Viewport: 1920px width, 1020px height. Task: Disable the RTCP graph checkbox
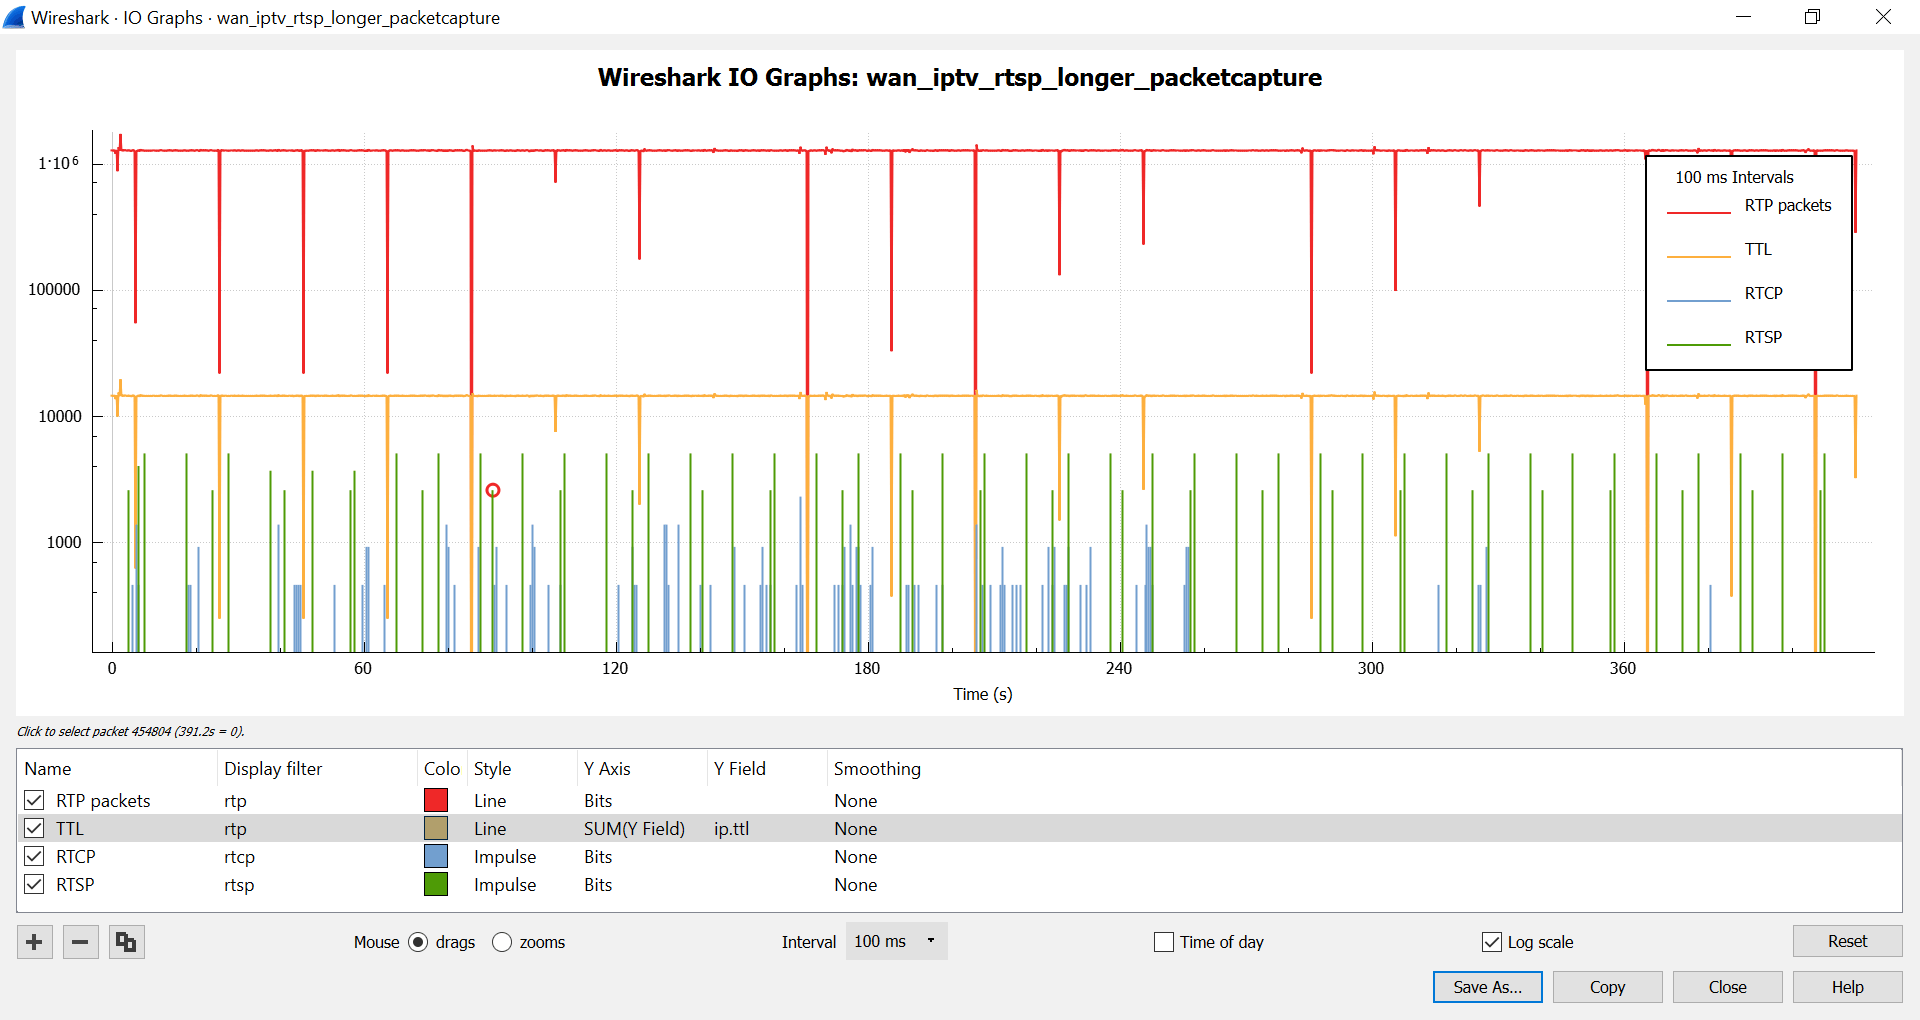(35, 856)
